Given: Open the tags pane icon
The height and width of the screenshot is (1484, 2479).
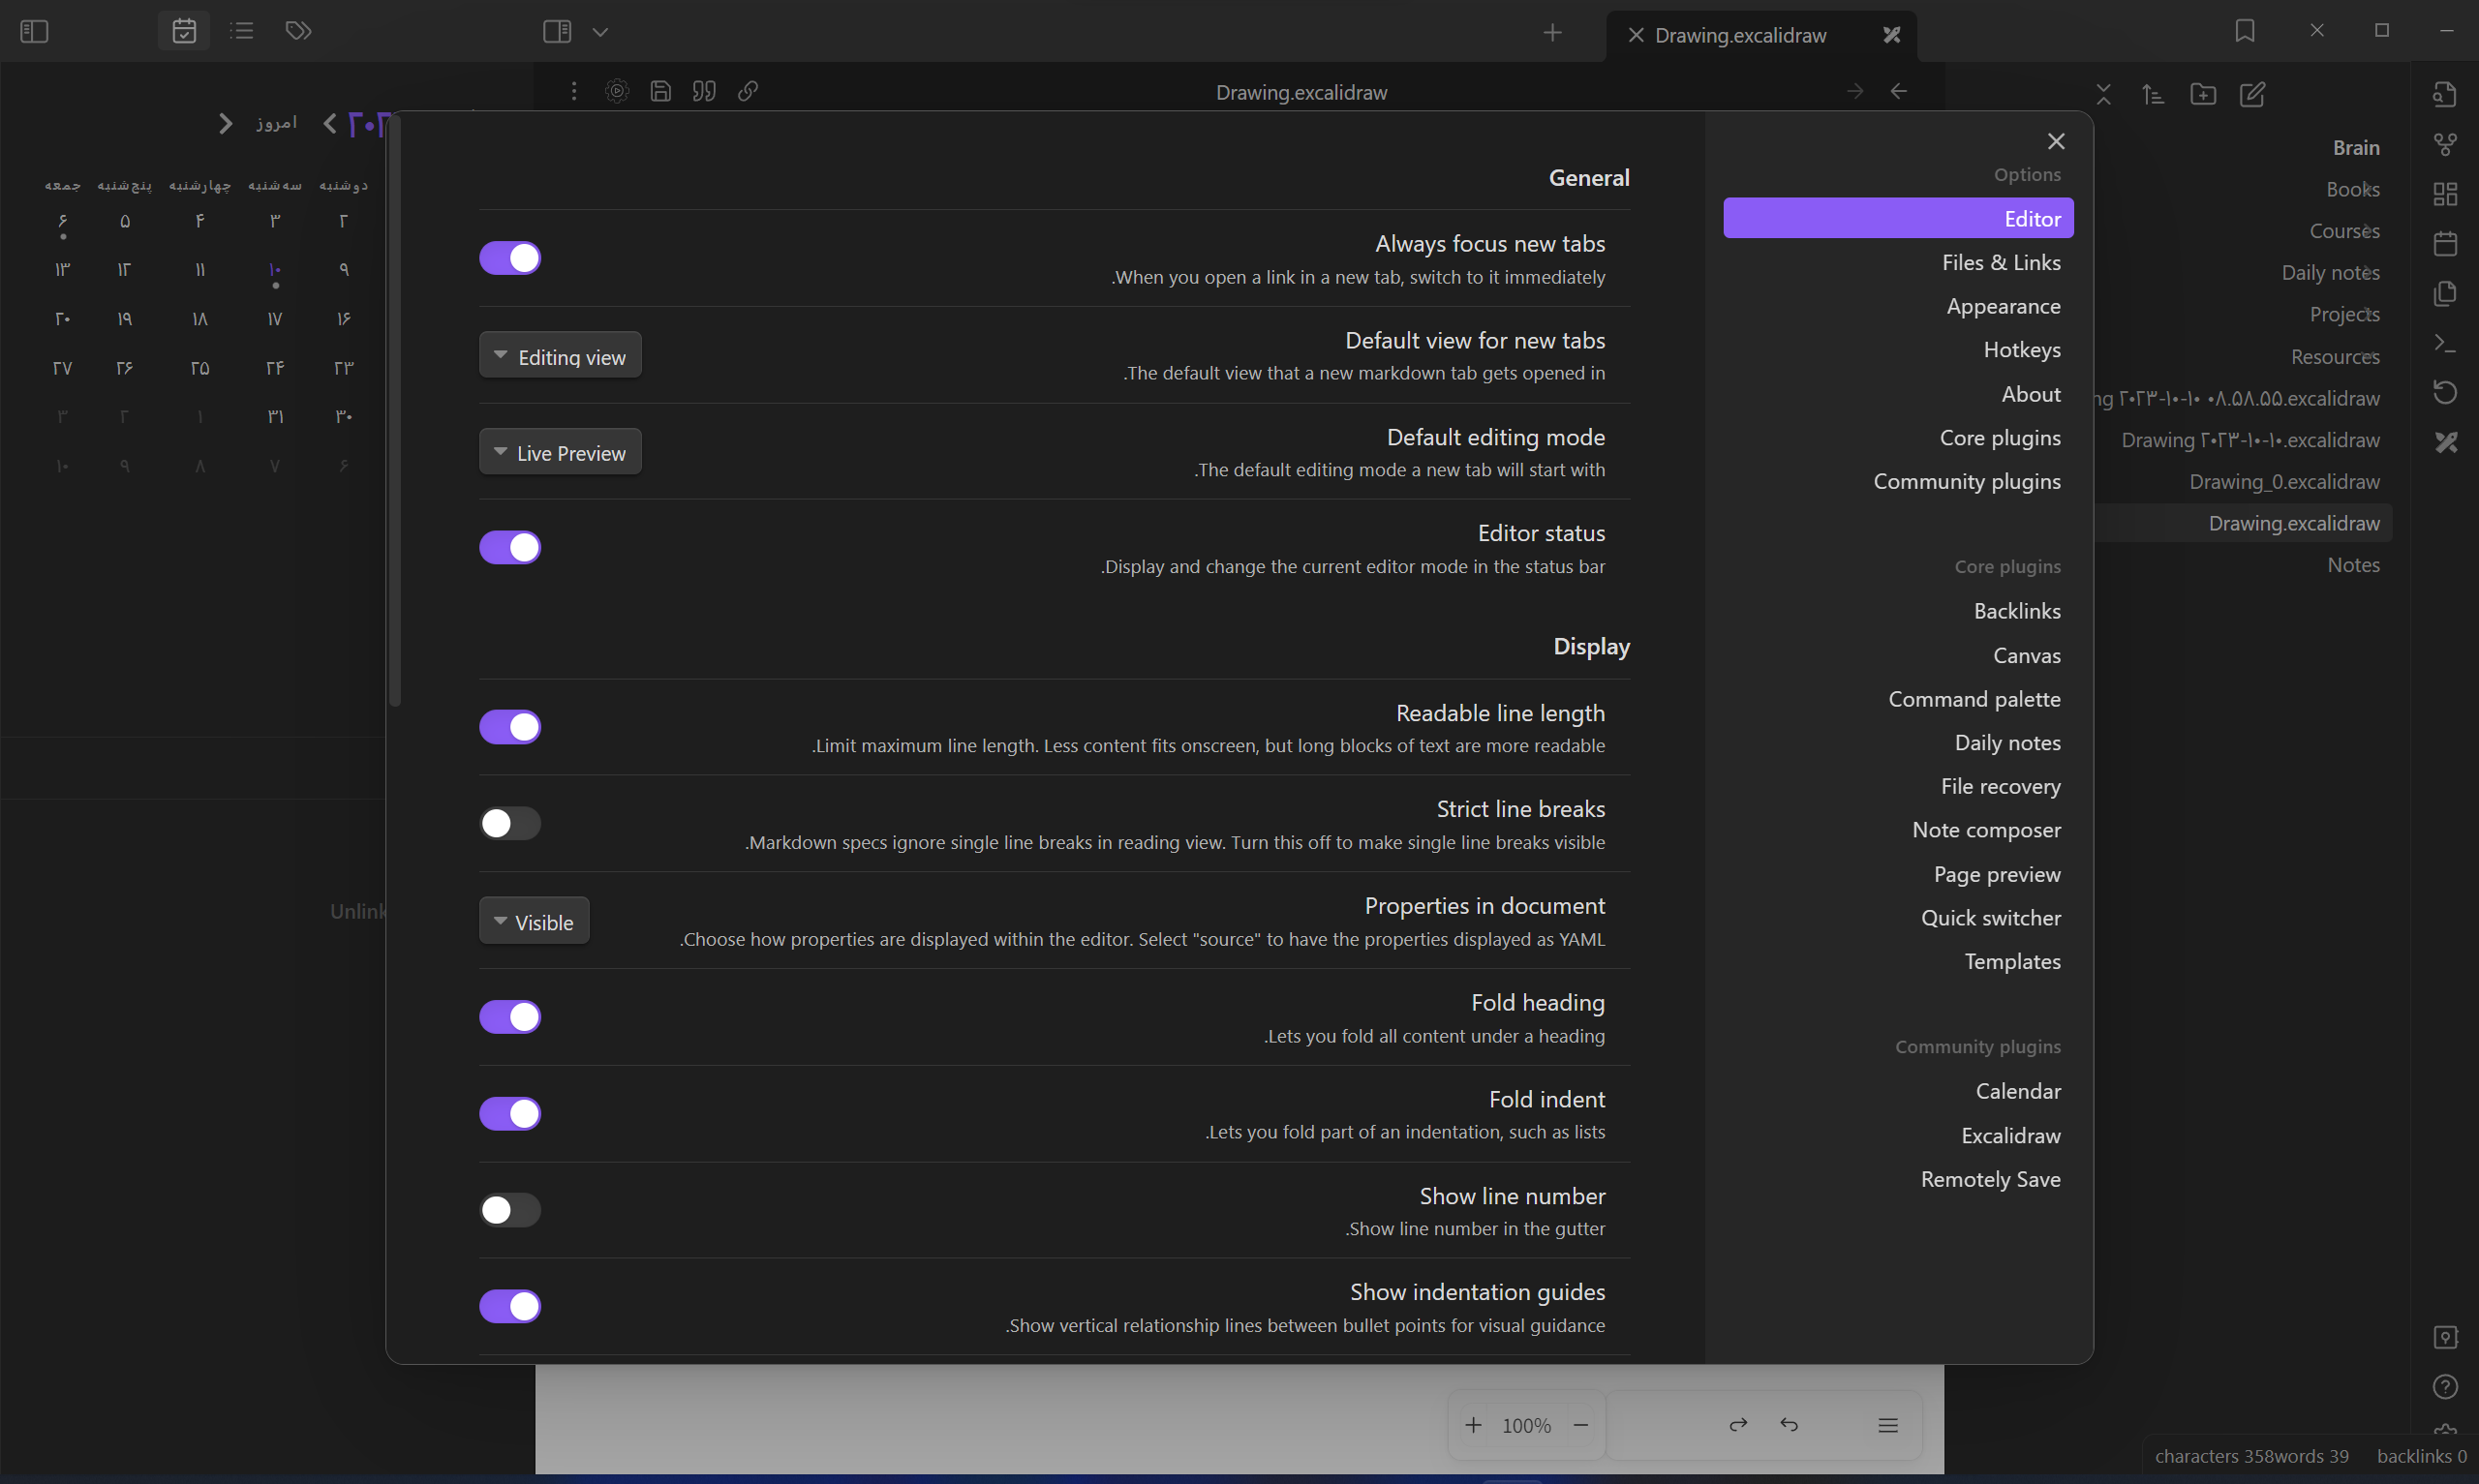Looking at the screenshot, I should [x=298, y=31].
